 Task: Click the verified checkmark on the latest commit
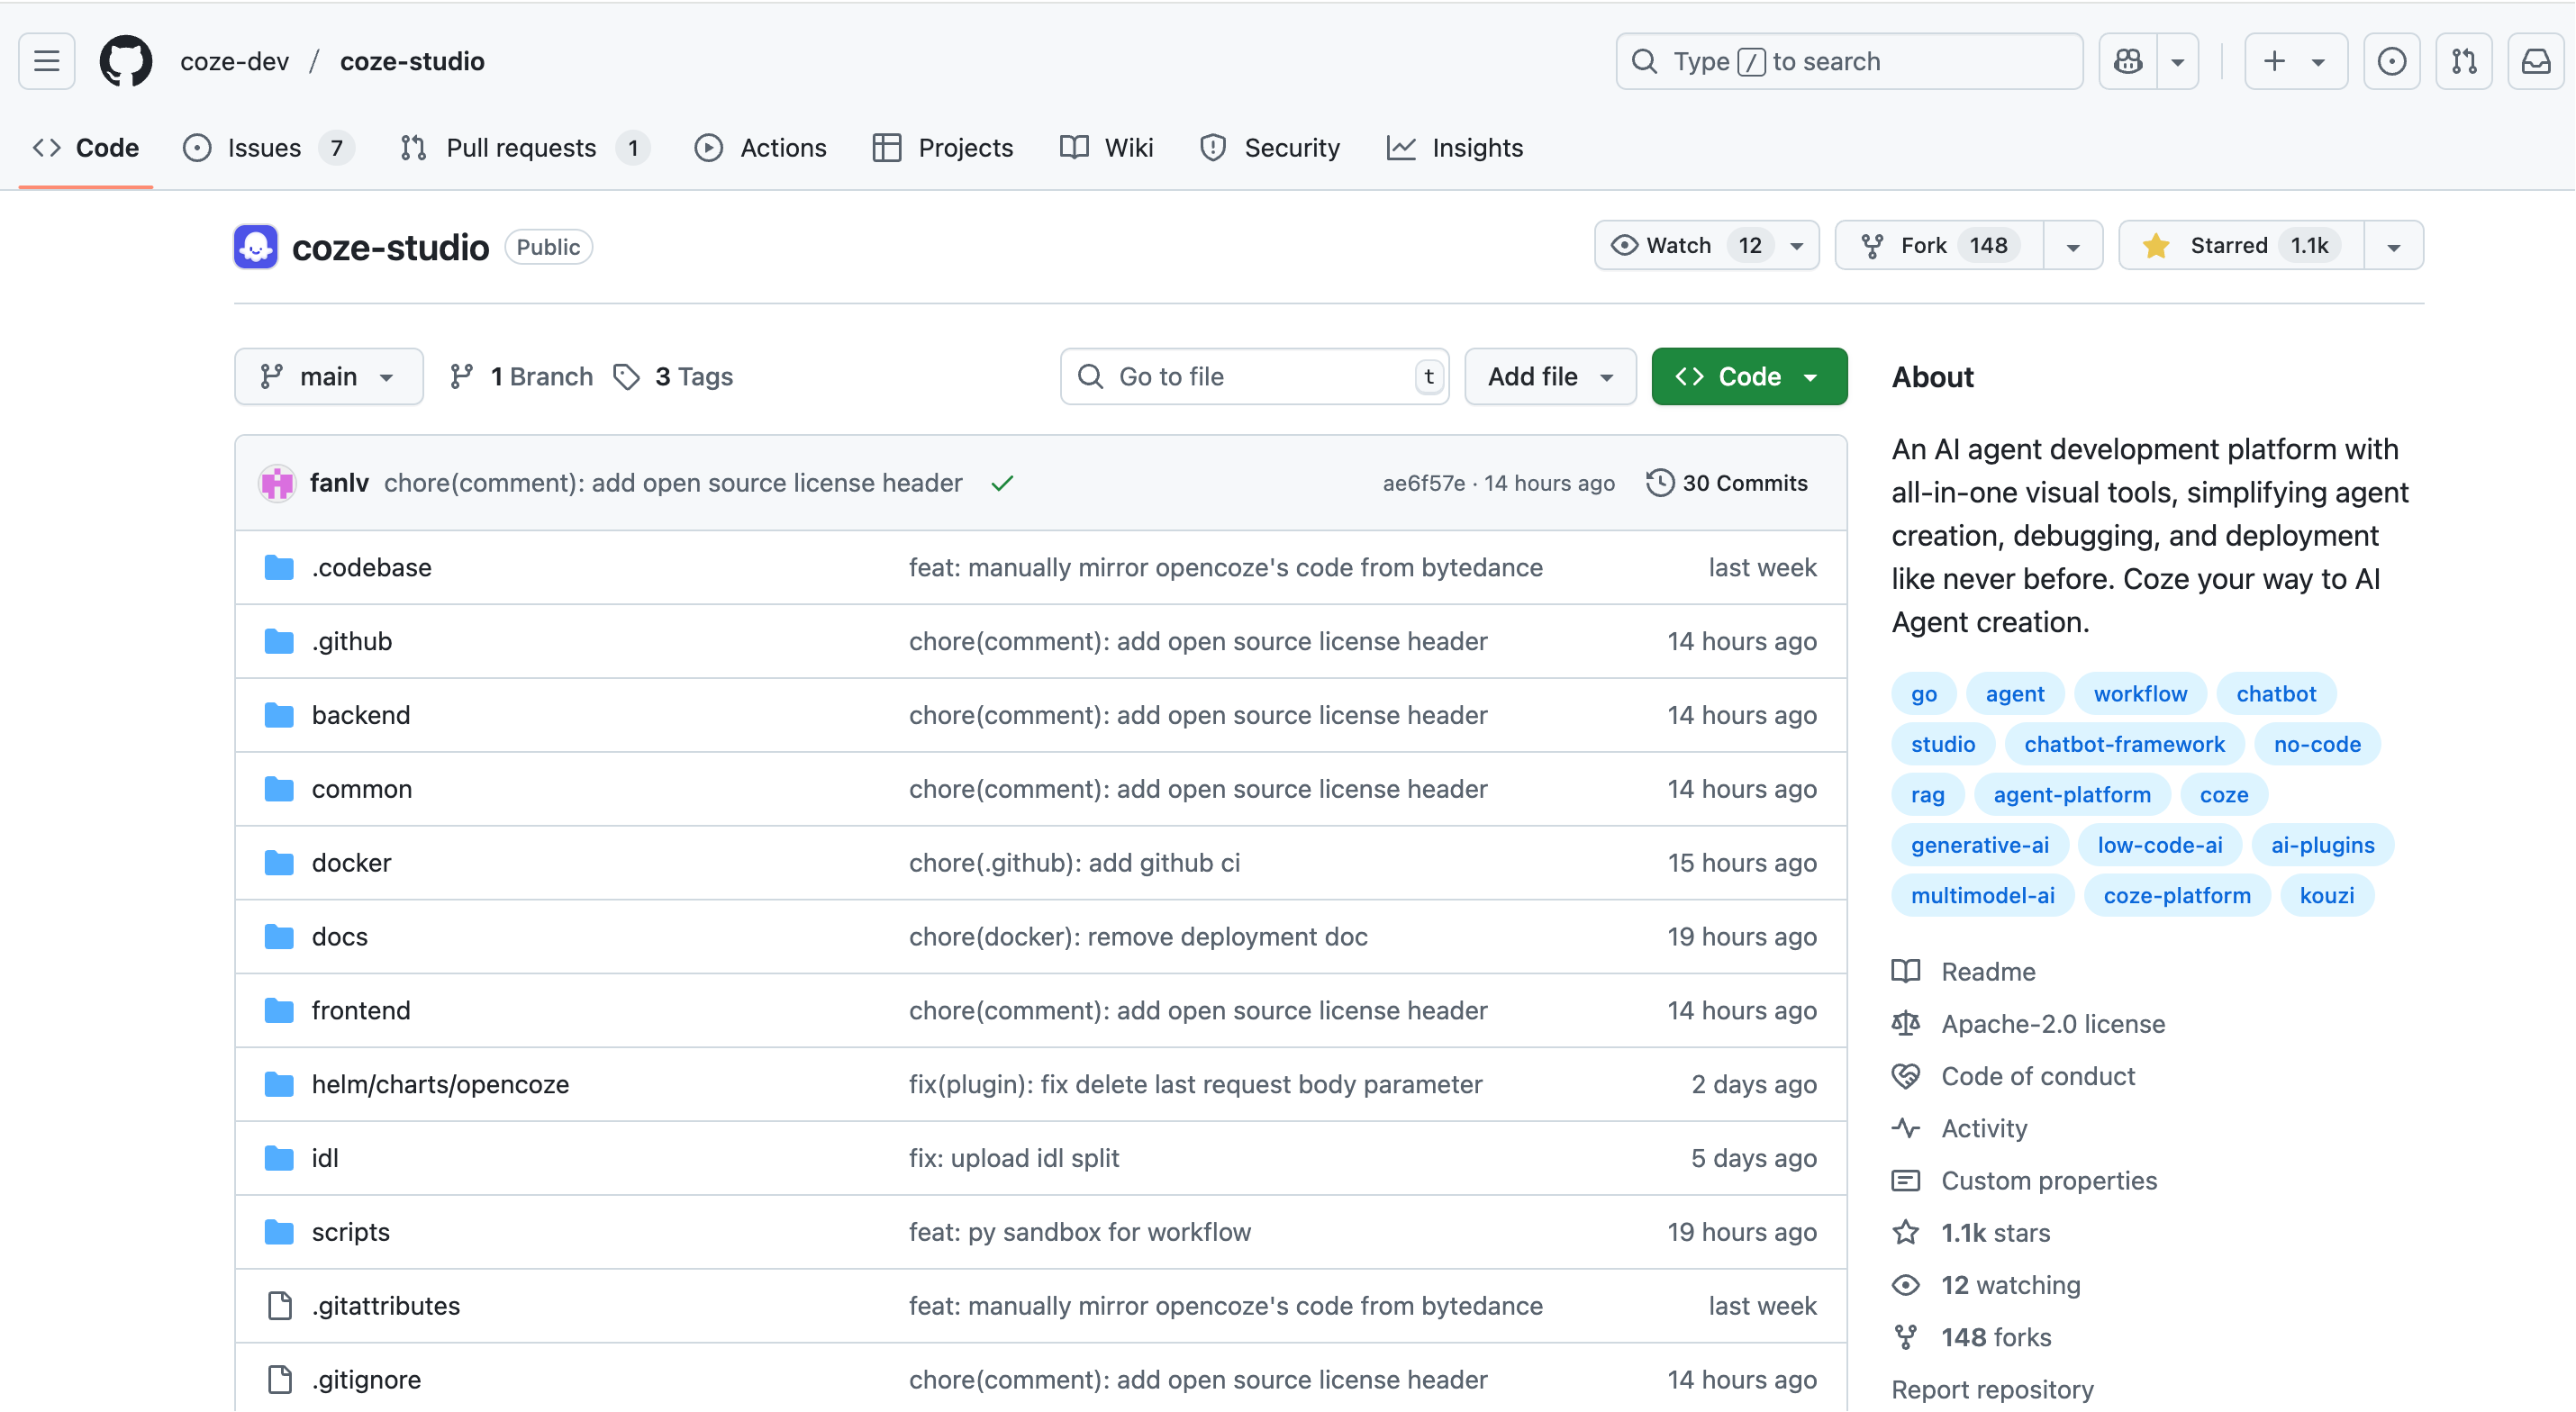tap(1003, 483)
